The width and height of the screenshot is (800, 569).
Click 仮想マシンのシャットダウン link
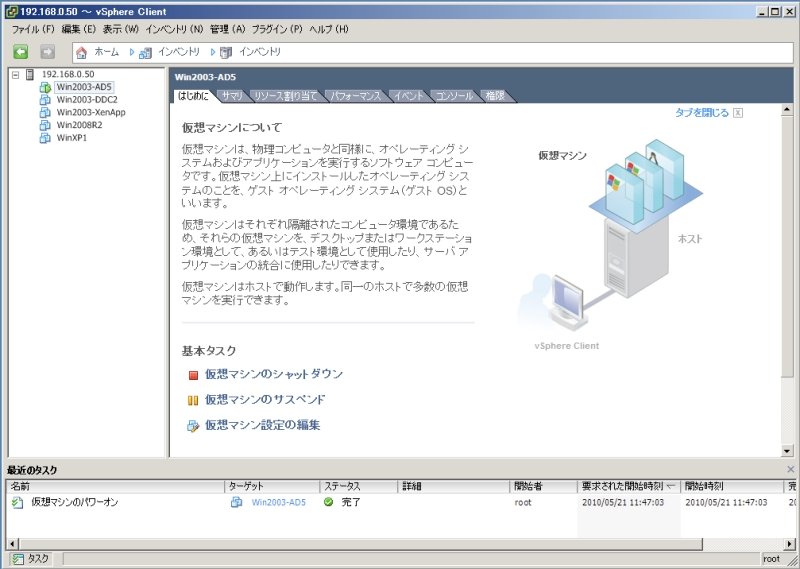click(274, 374)
